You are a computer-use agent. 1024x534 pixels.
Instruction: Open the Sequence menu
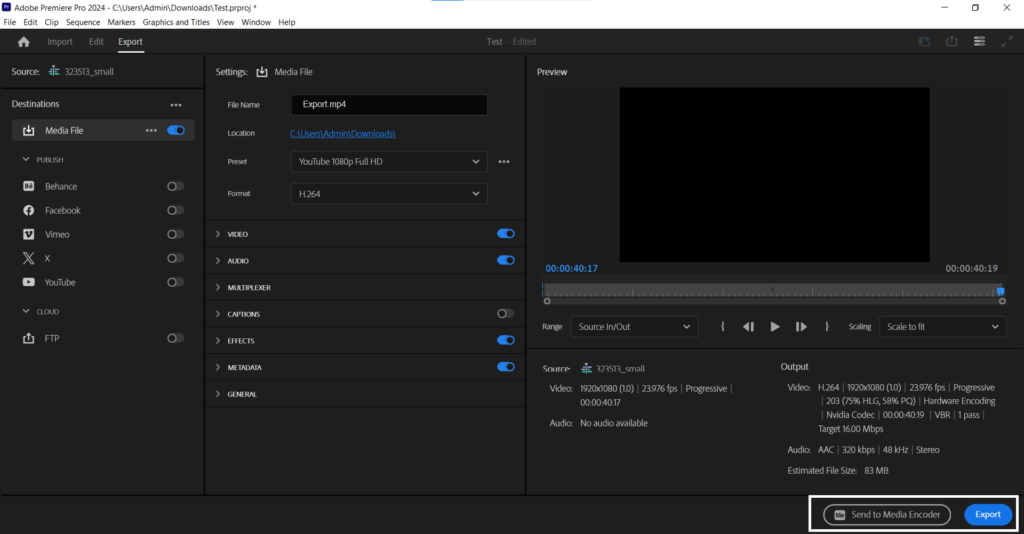[x=83, y=22]
